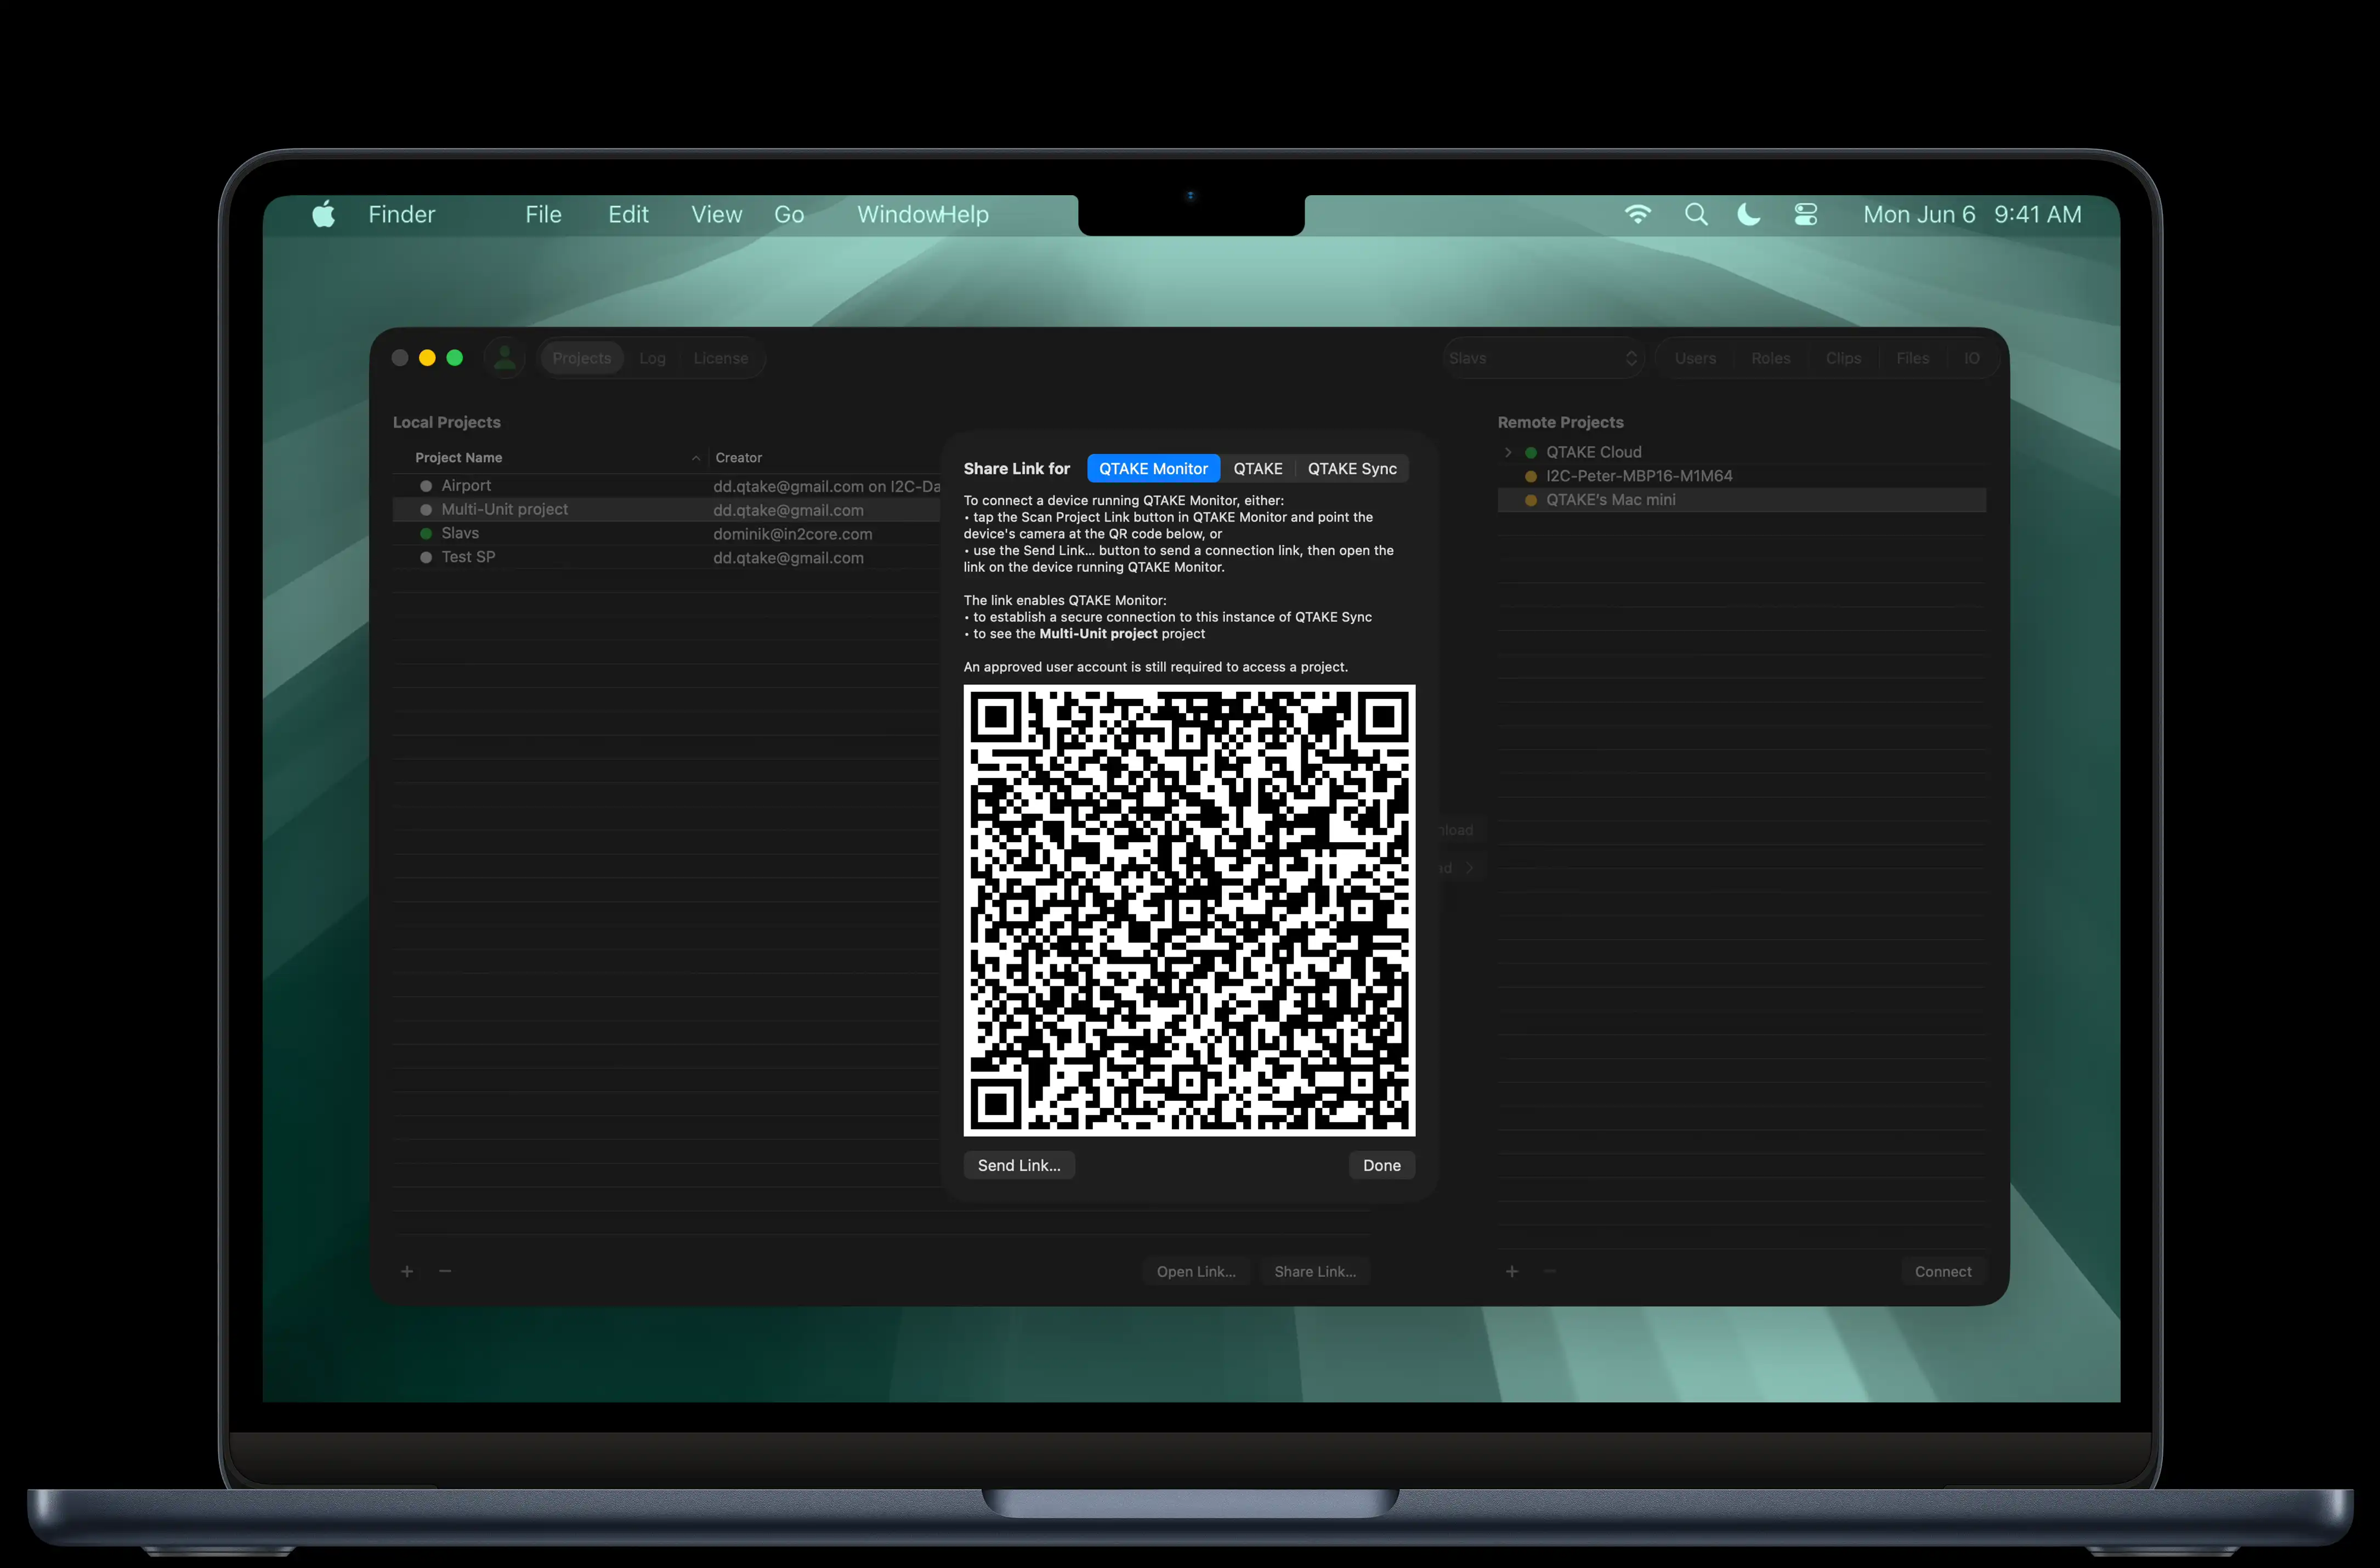Add a new local project with the plus icon

coord(407,1271)
